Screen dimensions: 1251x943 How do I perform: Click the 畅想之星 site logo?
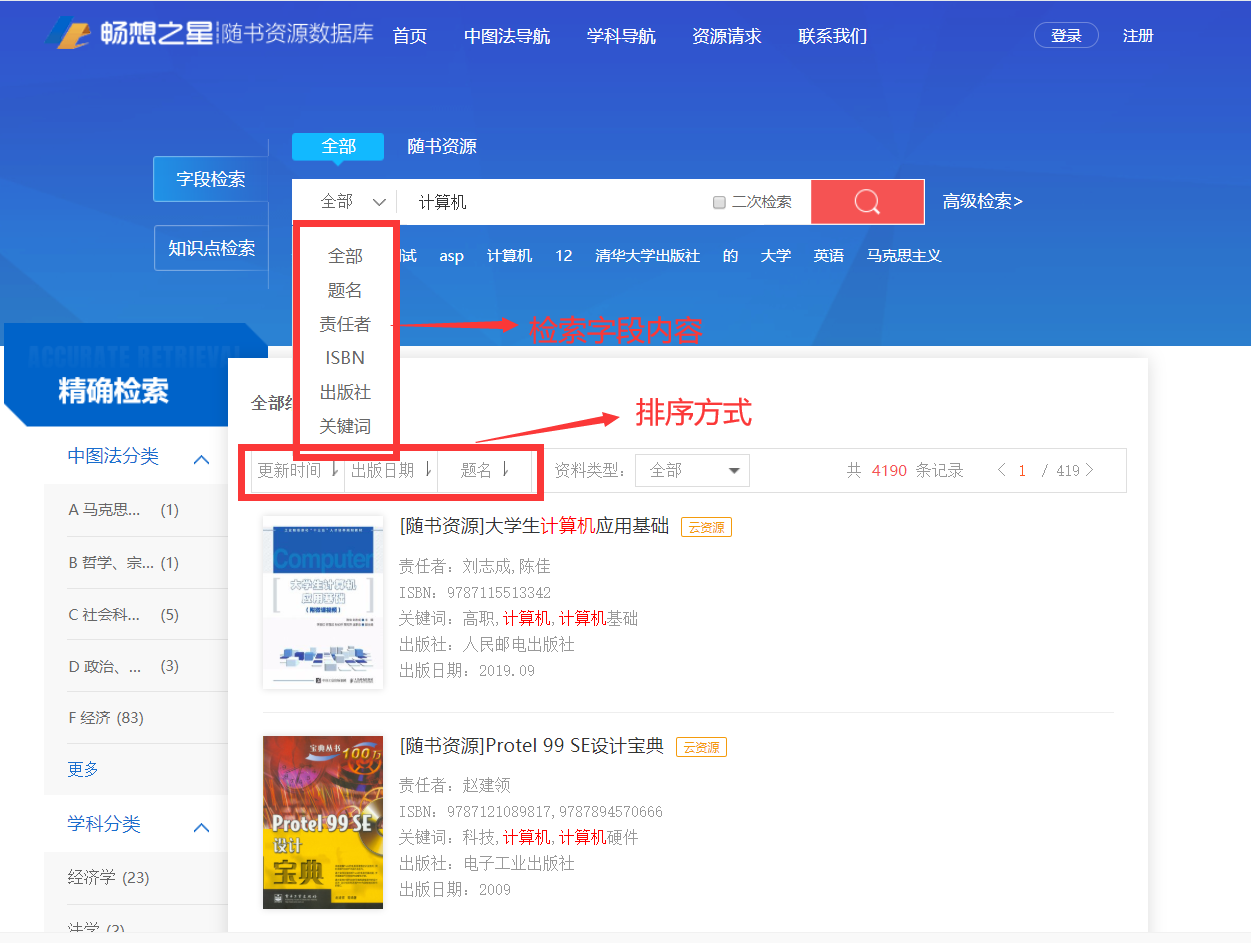point(130,34)
